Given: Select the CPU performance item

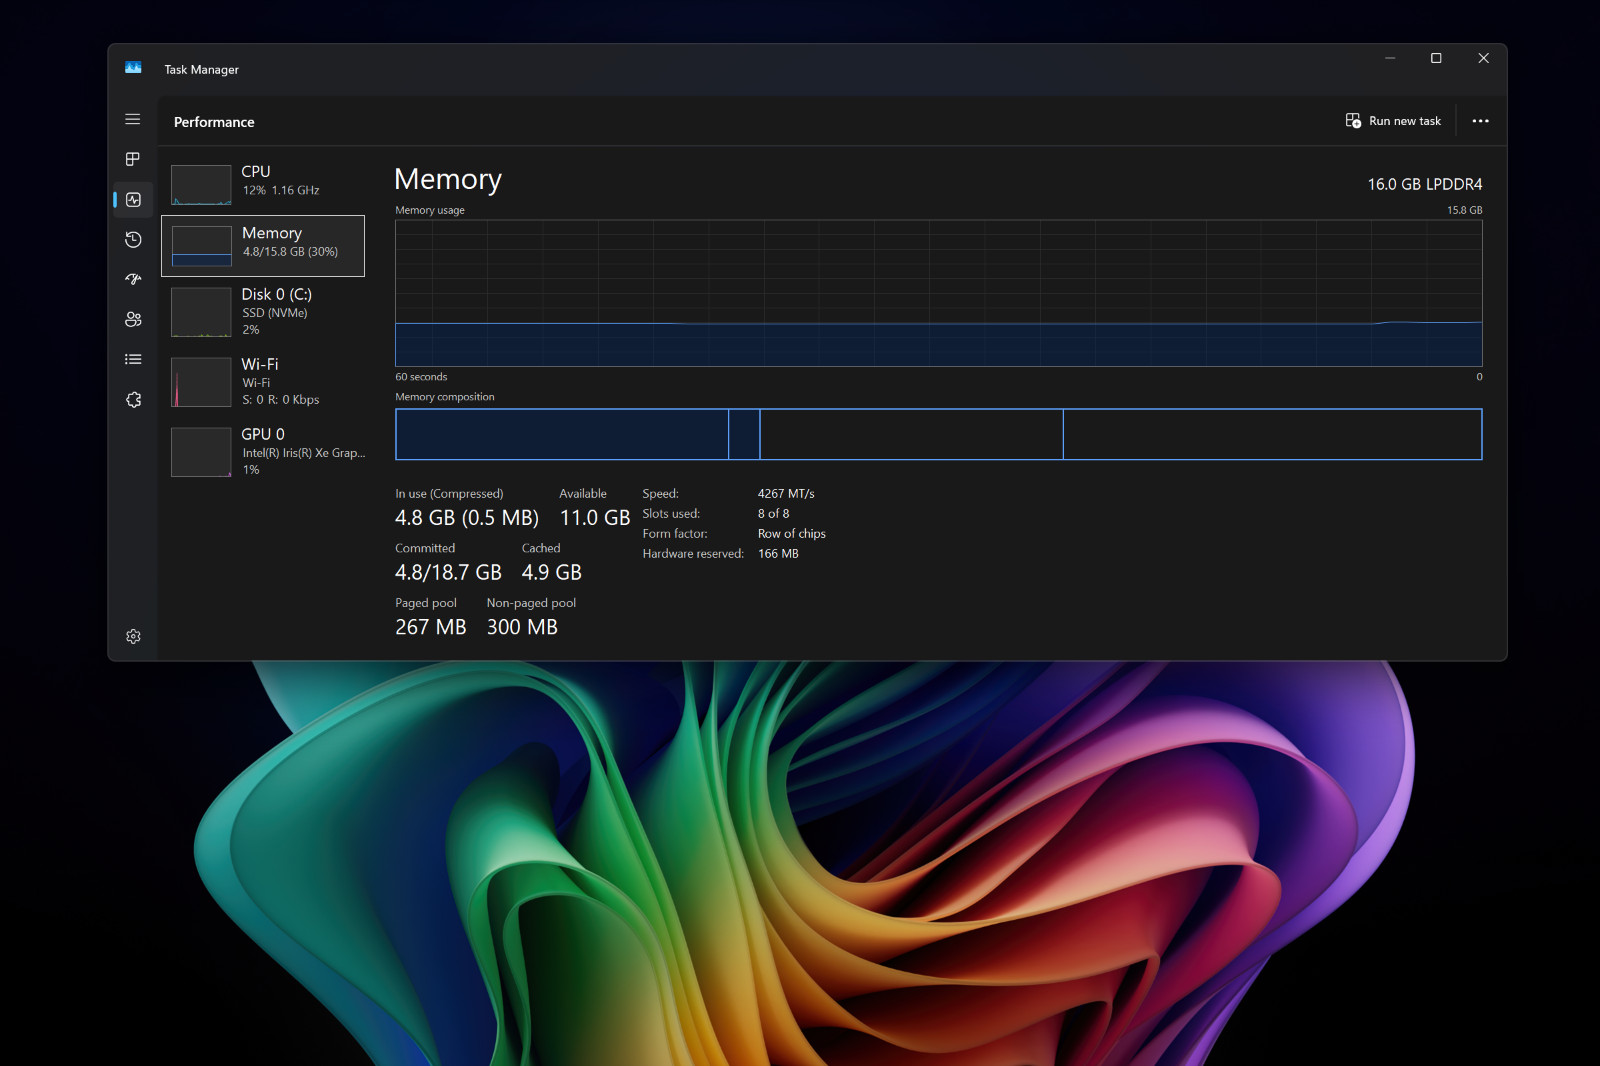Looking at the screenshot, I should click(x=263, y=185).
